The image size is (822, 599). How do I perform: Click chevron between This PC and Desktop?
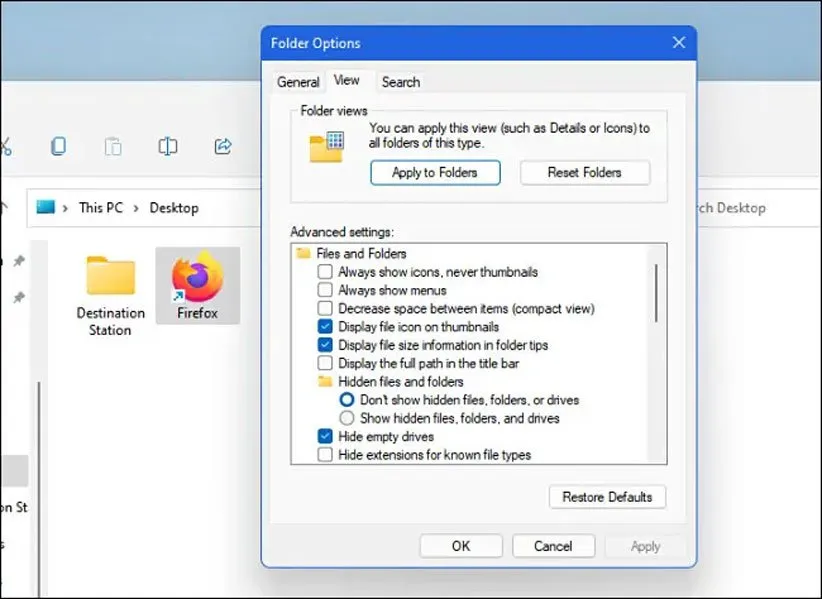pyautogui.click(x=138, y=208)
